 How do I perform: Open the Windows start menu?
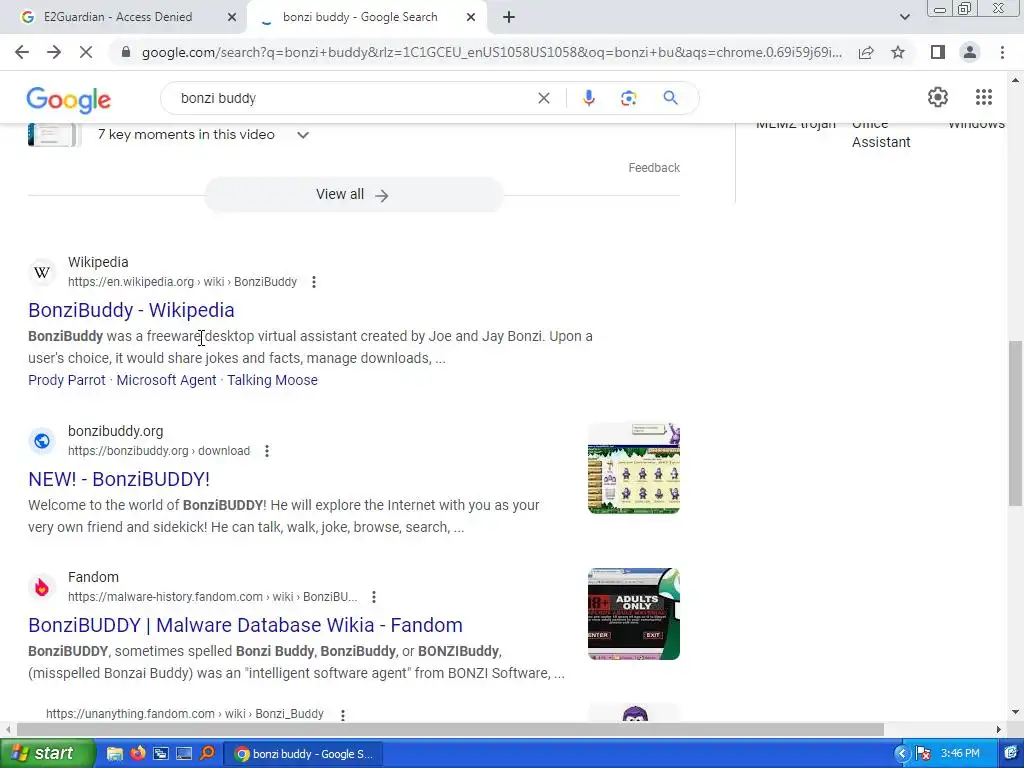point(47,754)
